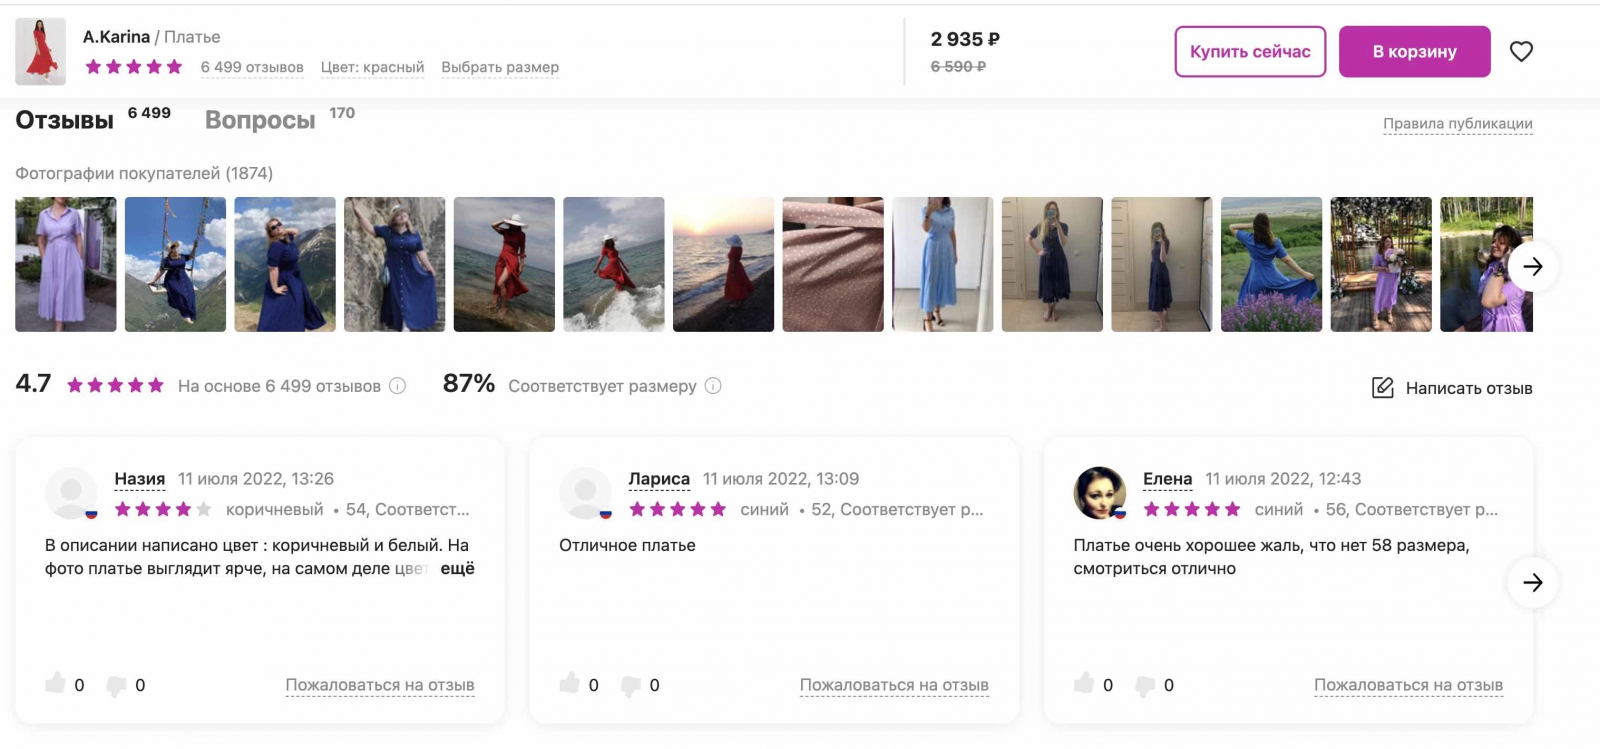Expand Назия's review with ещё

point(458,568)
